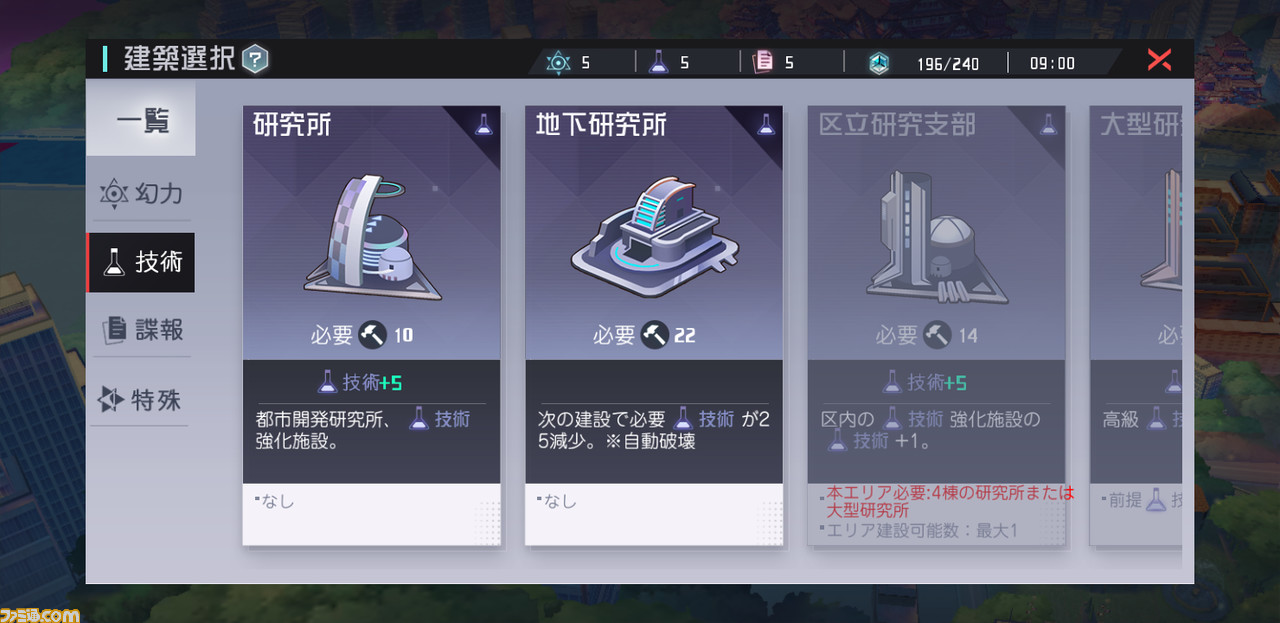Viewport: 1280px width, 623px height.
Task: Choose the 地下研究所 building image
Action: click(x=654, y=238)
